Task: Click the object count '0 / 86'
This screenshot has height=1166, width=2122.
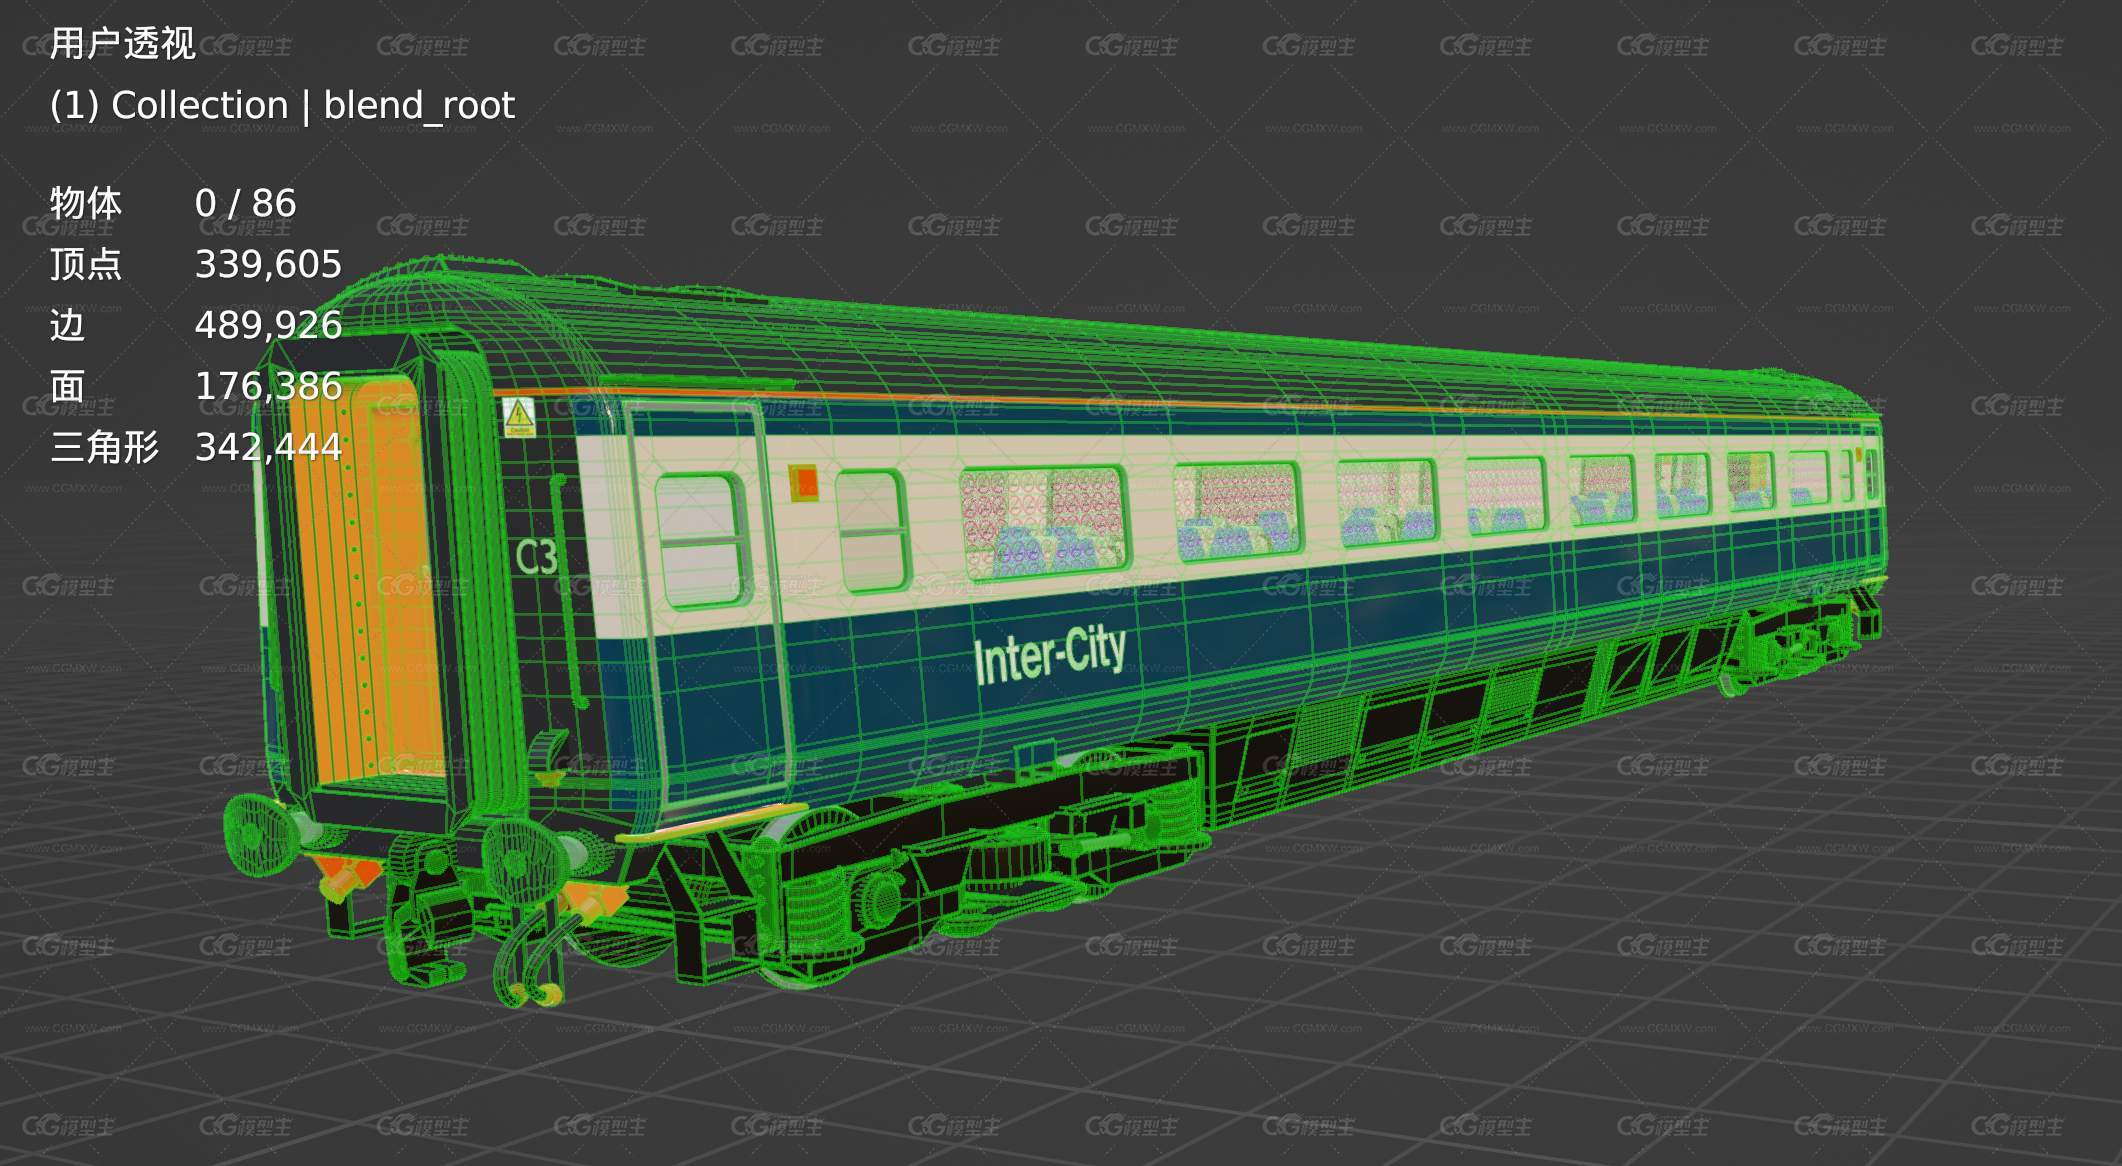Action: click(245, 203)
